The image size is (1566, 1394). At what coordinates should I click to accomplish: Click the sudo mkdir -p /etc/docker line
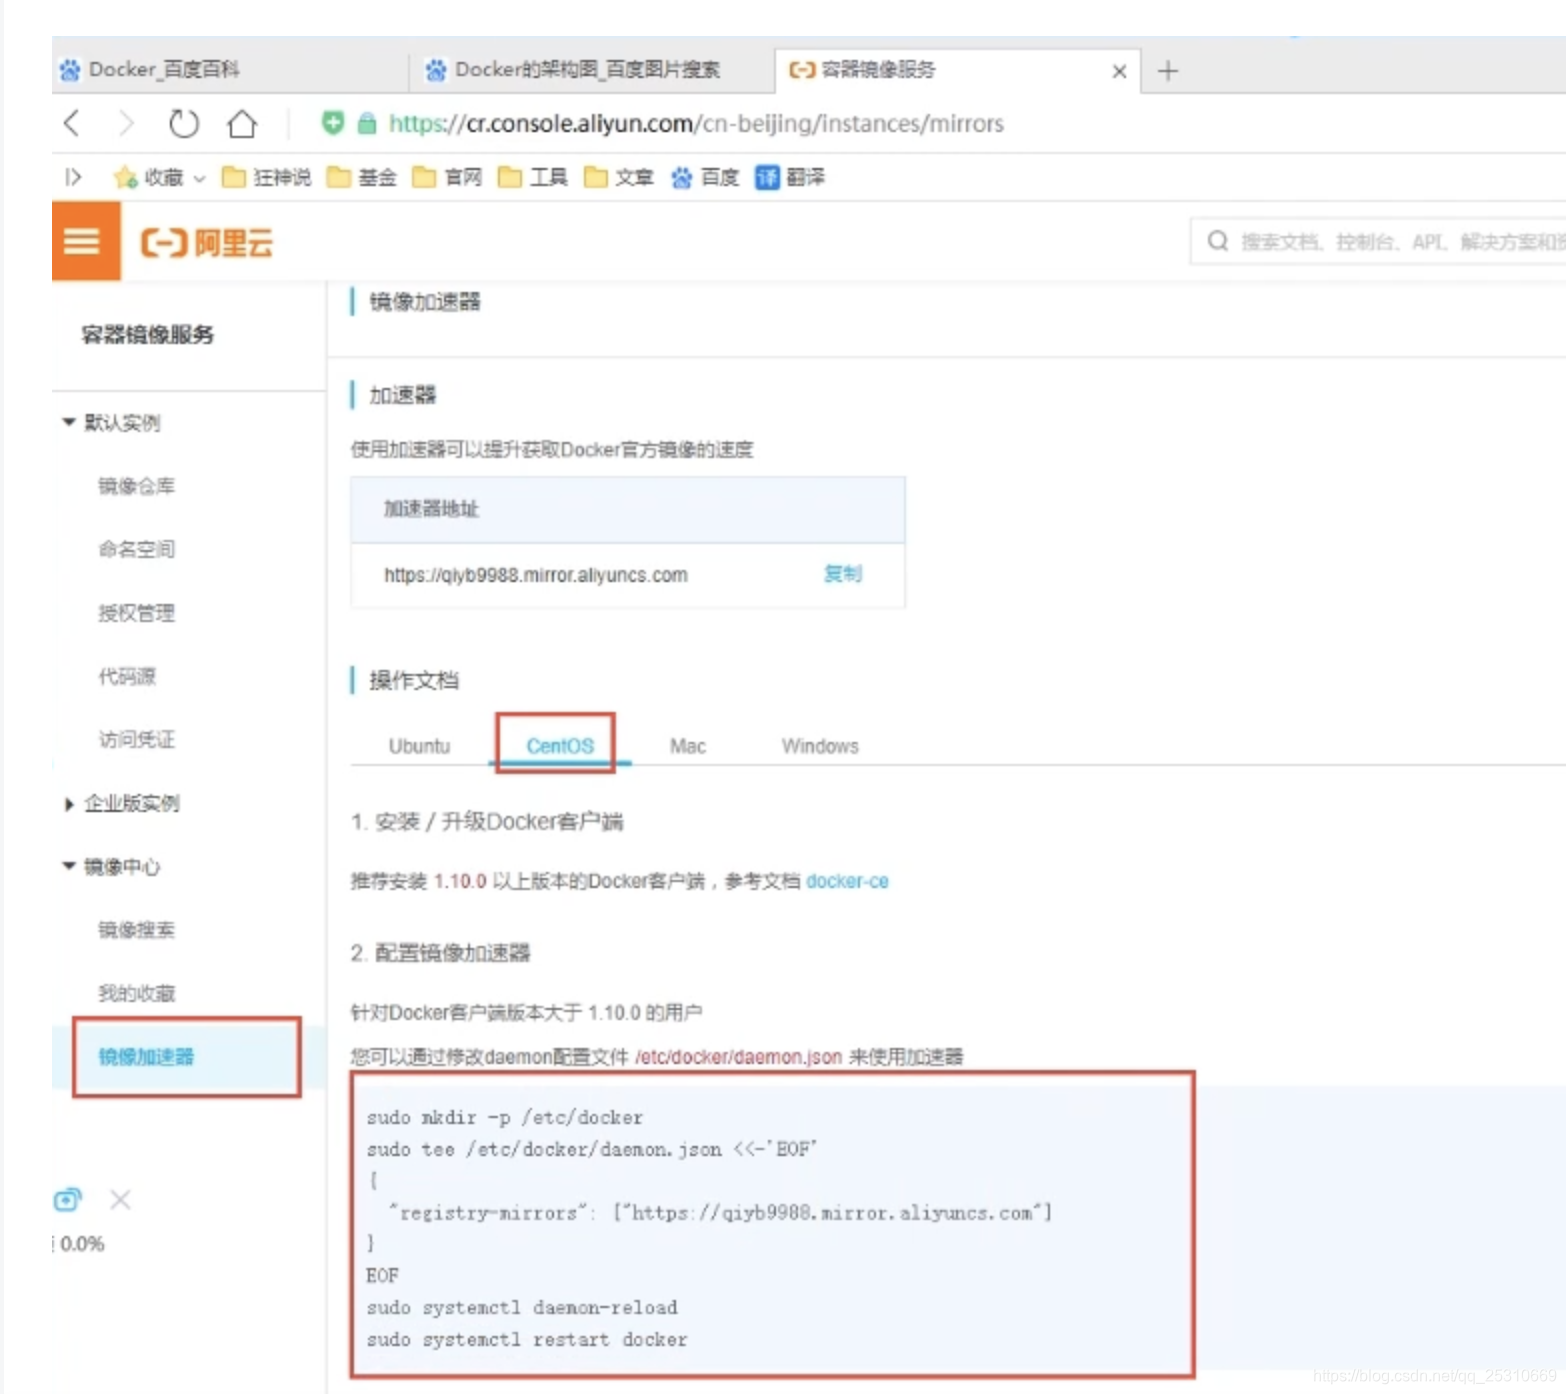(x=505, y=1117)
